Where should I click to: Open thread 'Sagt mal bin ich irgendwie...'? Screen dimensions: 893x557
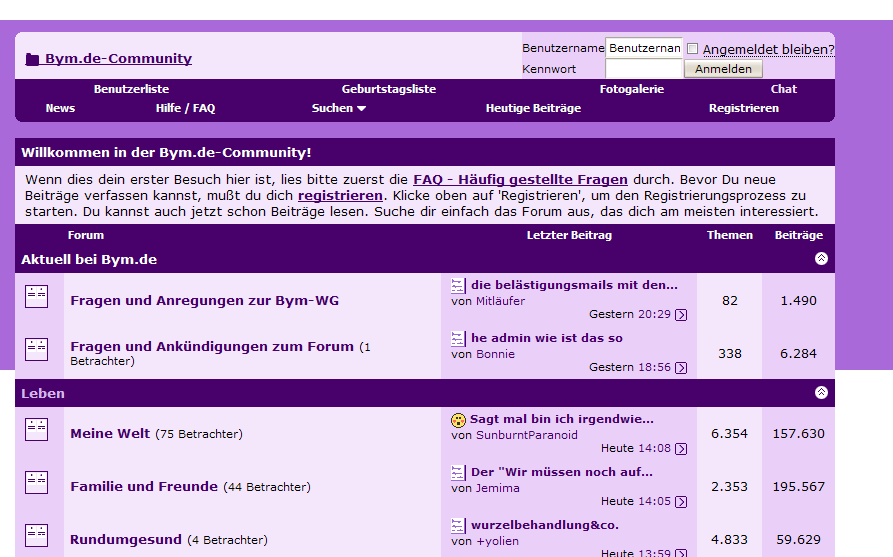pyautogui.click(x=562, y=420)
